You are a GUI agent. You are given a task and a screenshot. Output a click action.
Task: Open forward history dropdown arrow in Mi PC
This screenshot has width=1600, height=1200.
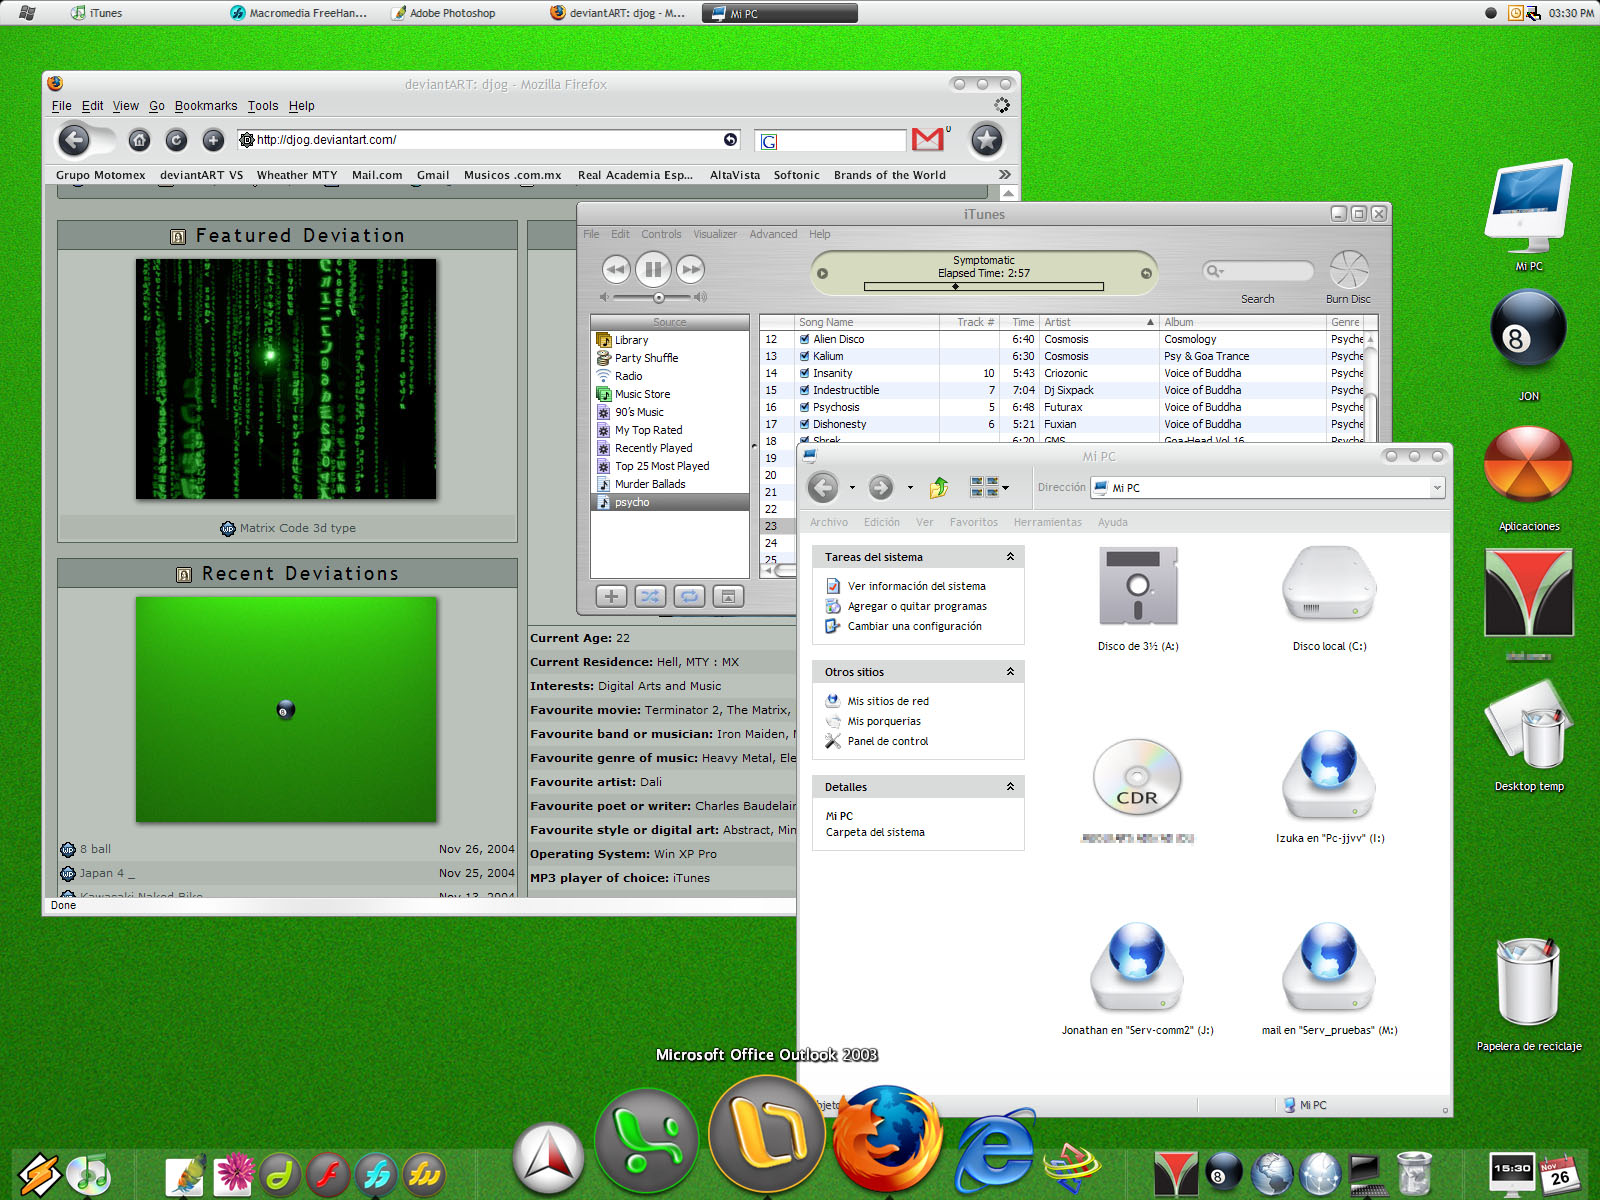click(910, 488)
